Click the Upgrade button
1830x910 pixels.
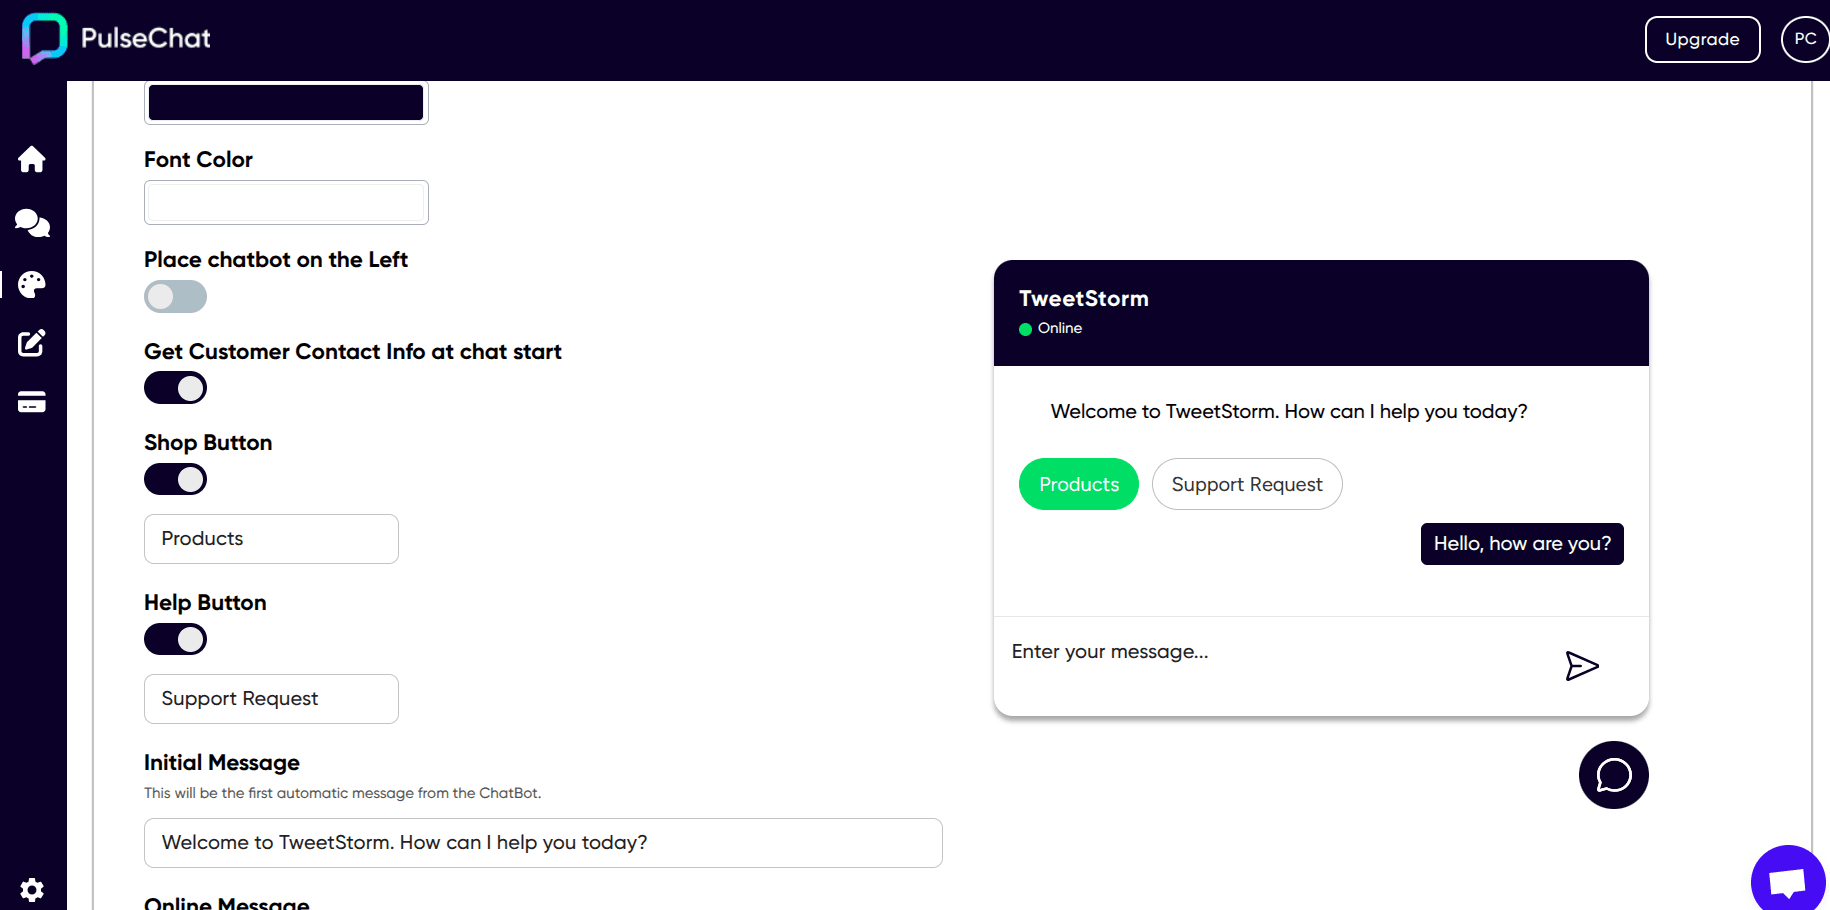click(x=1703, y=38)
